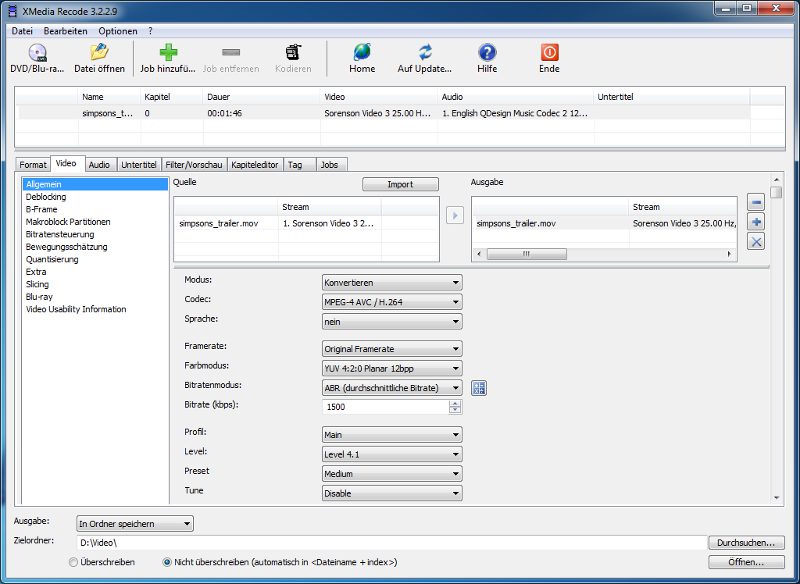The image size is (800, 584).
Task: Click the Import button
Action: coord(400,184)
